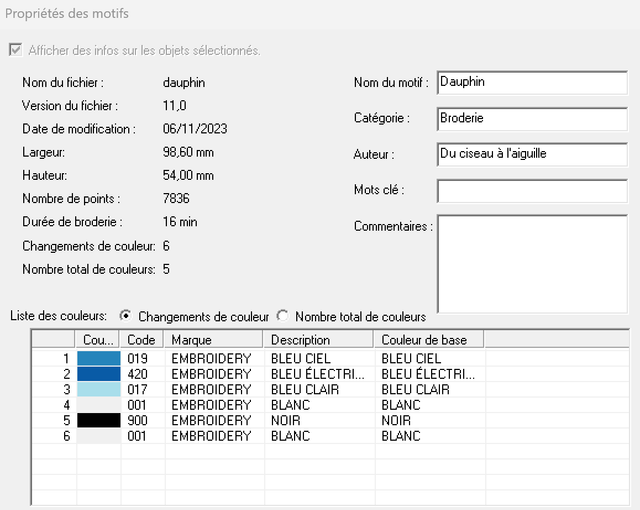Select 'Changements de couleur' radio button

(126, 316)
